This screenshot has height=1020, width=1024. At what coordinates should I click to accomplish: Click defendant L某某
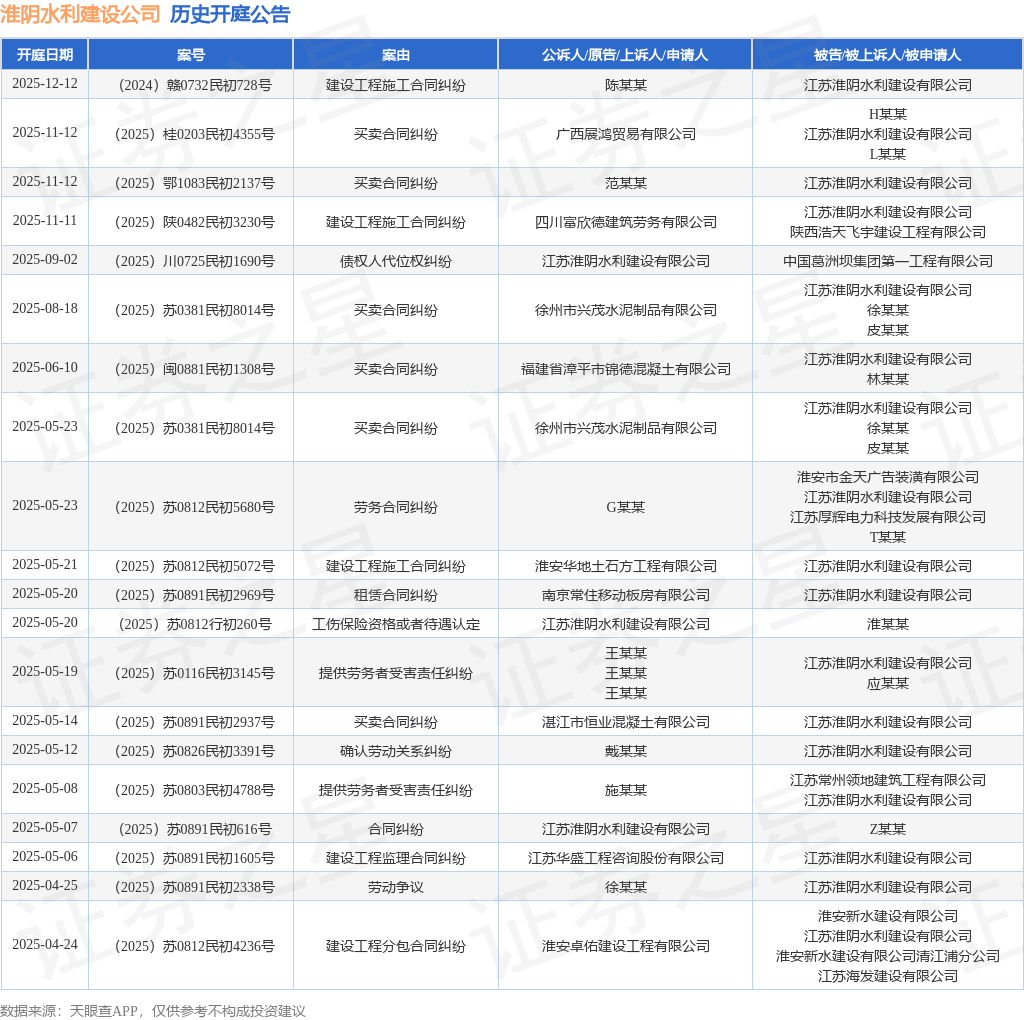click(x=888, y=154)
